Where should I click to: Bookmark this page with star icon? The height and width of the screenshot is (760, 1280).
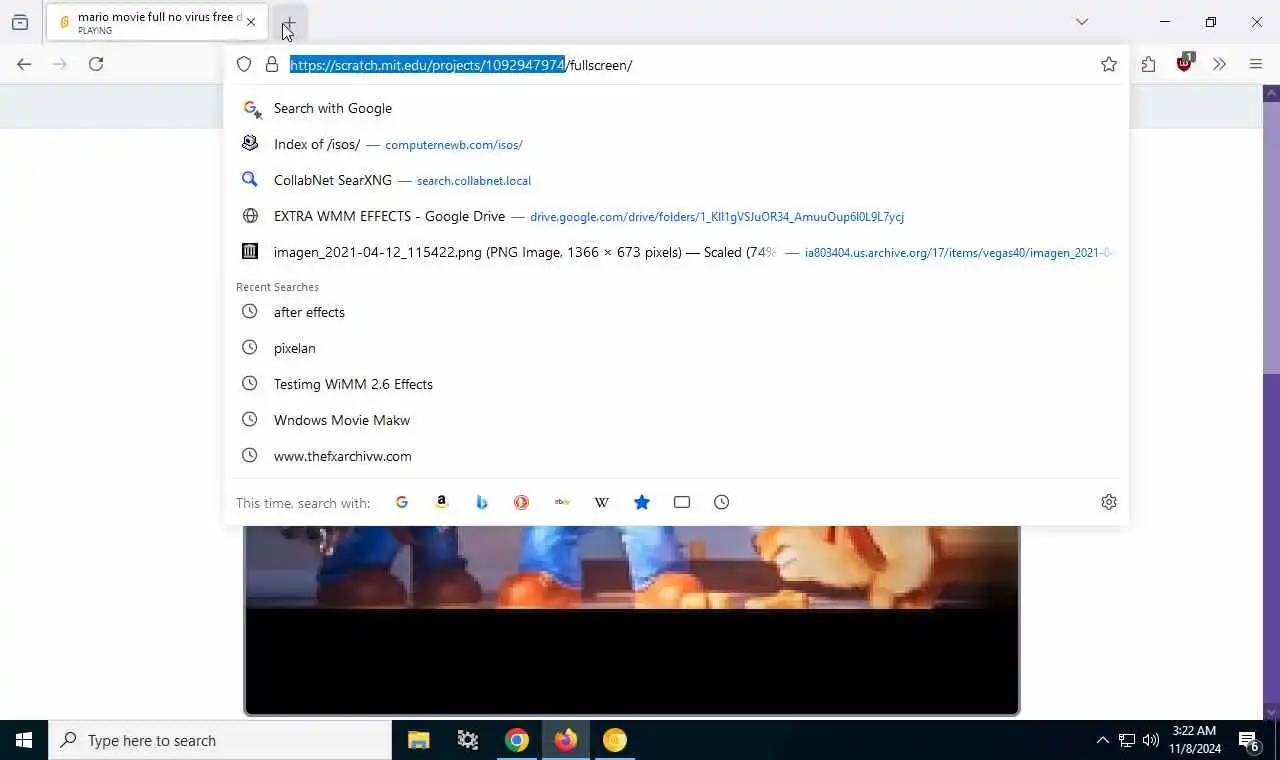(x=1109, y=64)
